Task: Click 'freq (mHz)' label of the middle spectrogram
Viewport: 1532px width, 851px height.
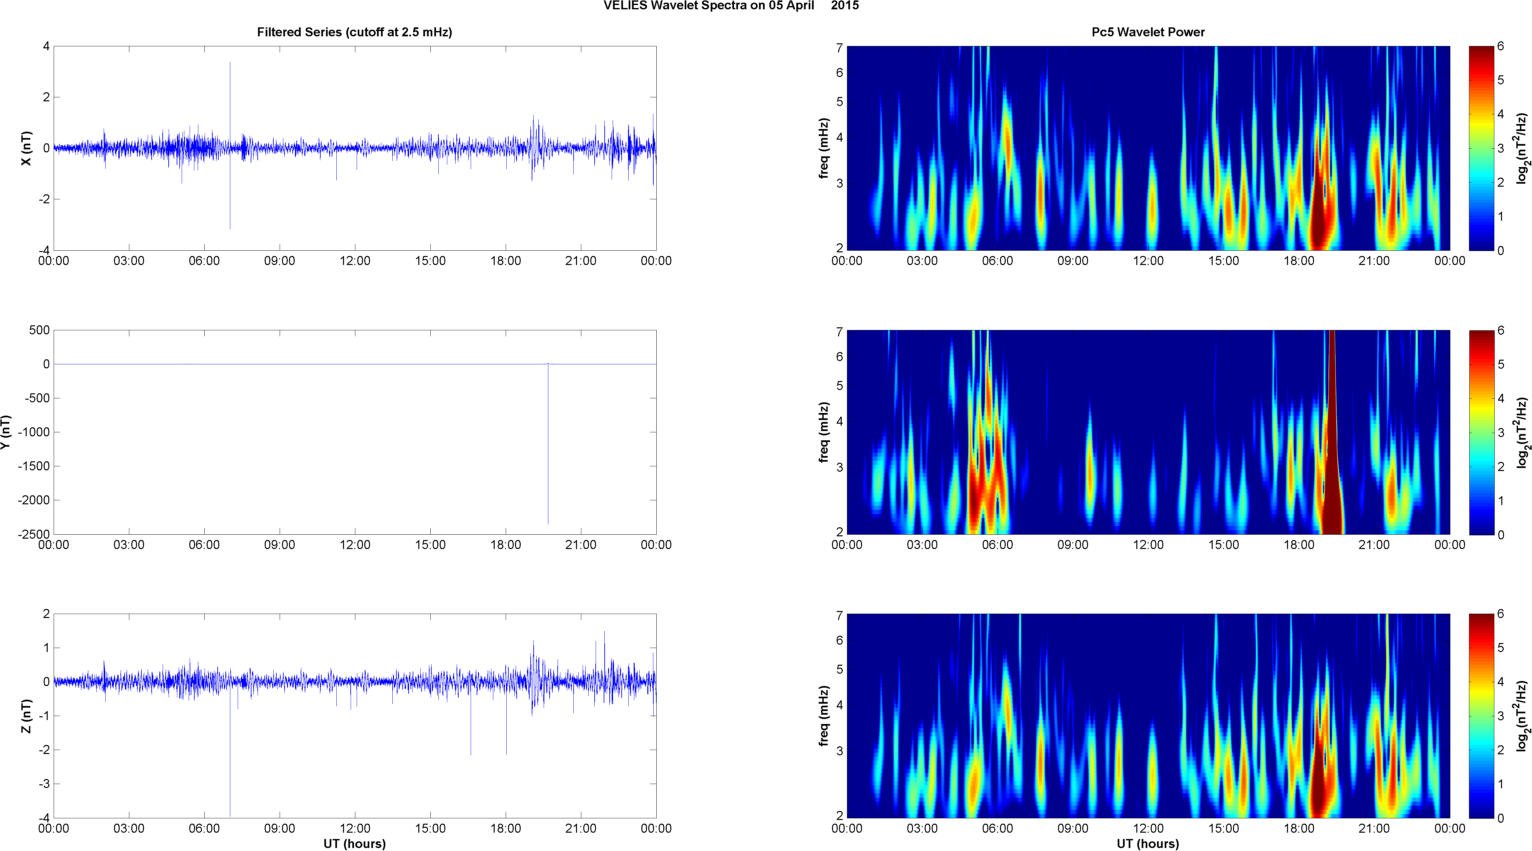Action: click(823, 432)
